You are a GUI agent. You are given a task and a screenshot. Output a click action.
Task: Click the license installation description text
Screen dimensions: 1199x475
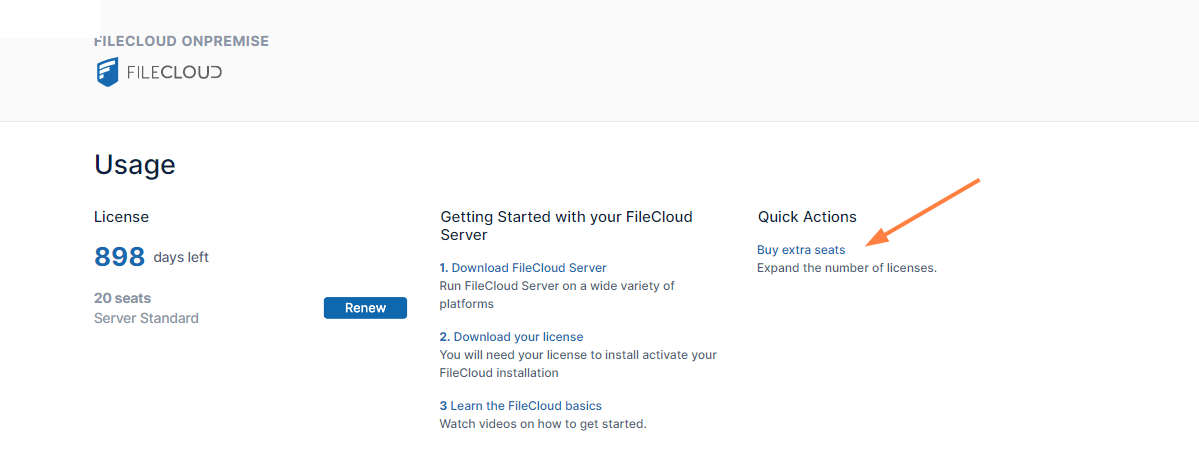578,363
